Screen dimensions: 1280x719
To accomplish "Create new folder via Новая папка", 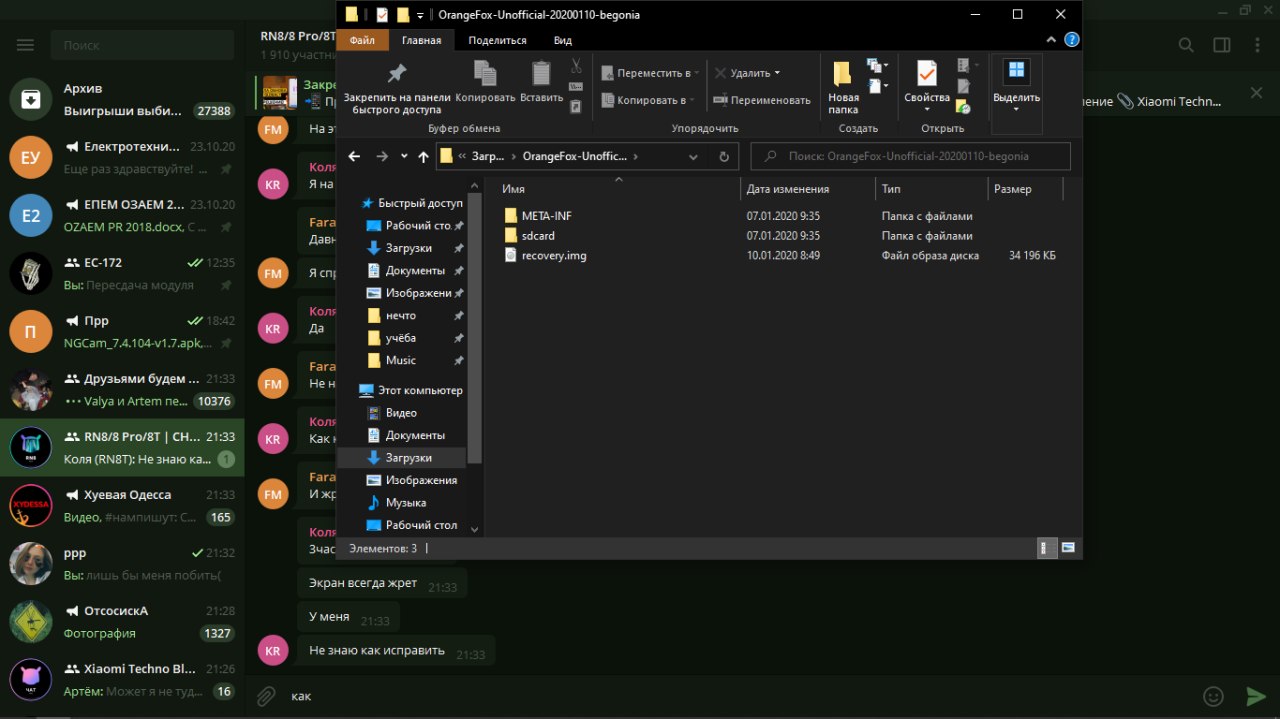I will click(843, 89).
